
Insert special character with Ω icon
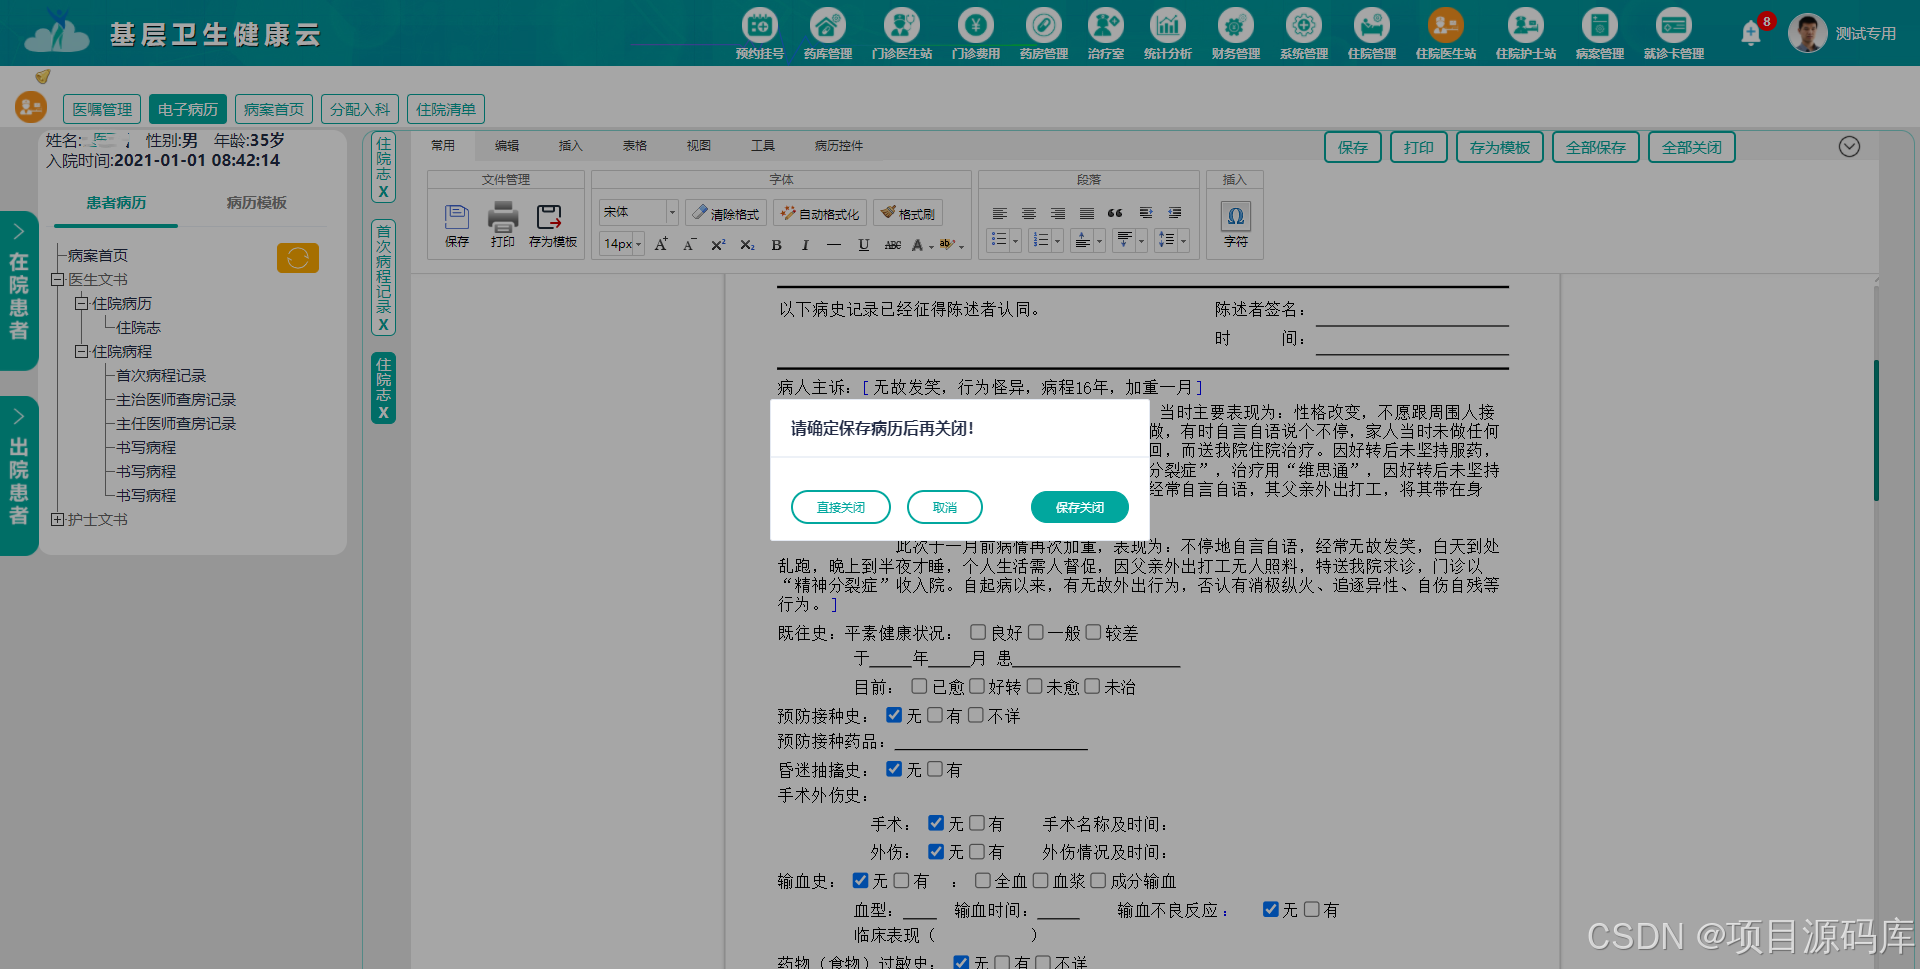click(1235, 216)
